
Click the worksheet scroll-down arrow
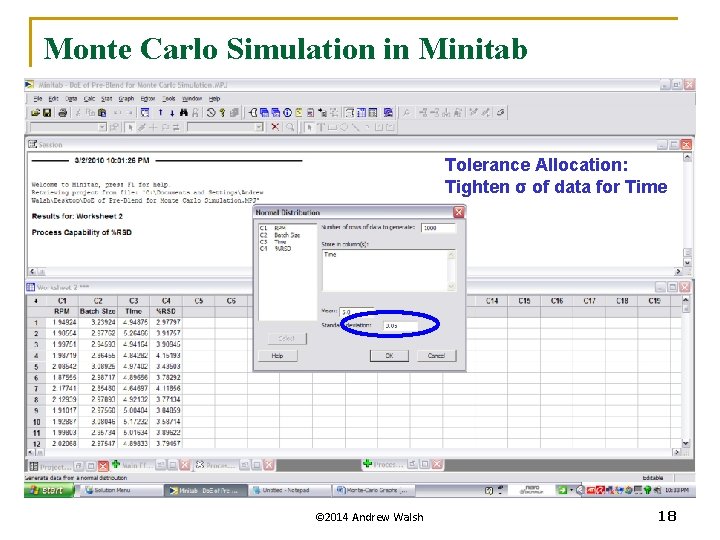coord(686,444)
